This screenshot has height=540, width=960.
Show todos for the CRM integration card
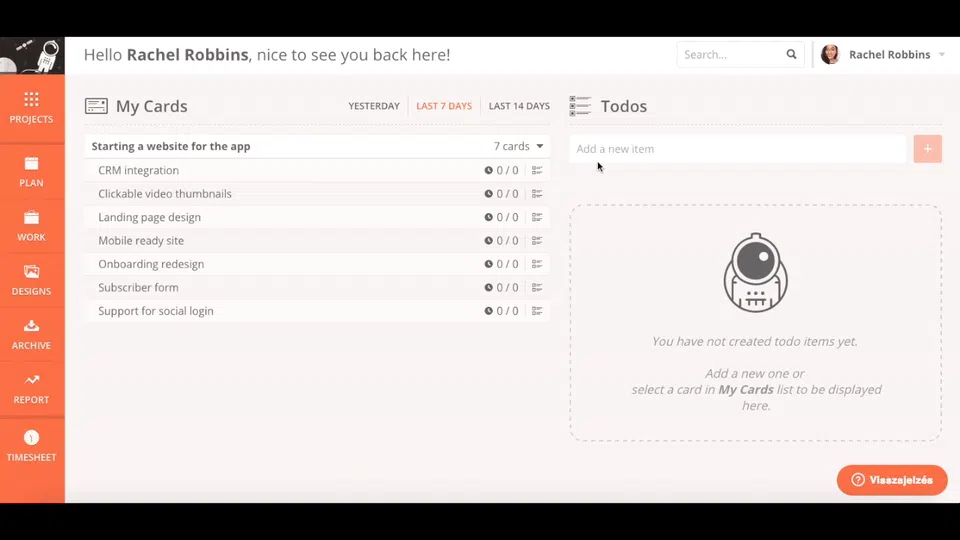coord(537,170)
